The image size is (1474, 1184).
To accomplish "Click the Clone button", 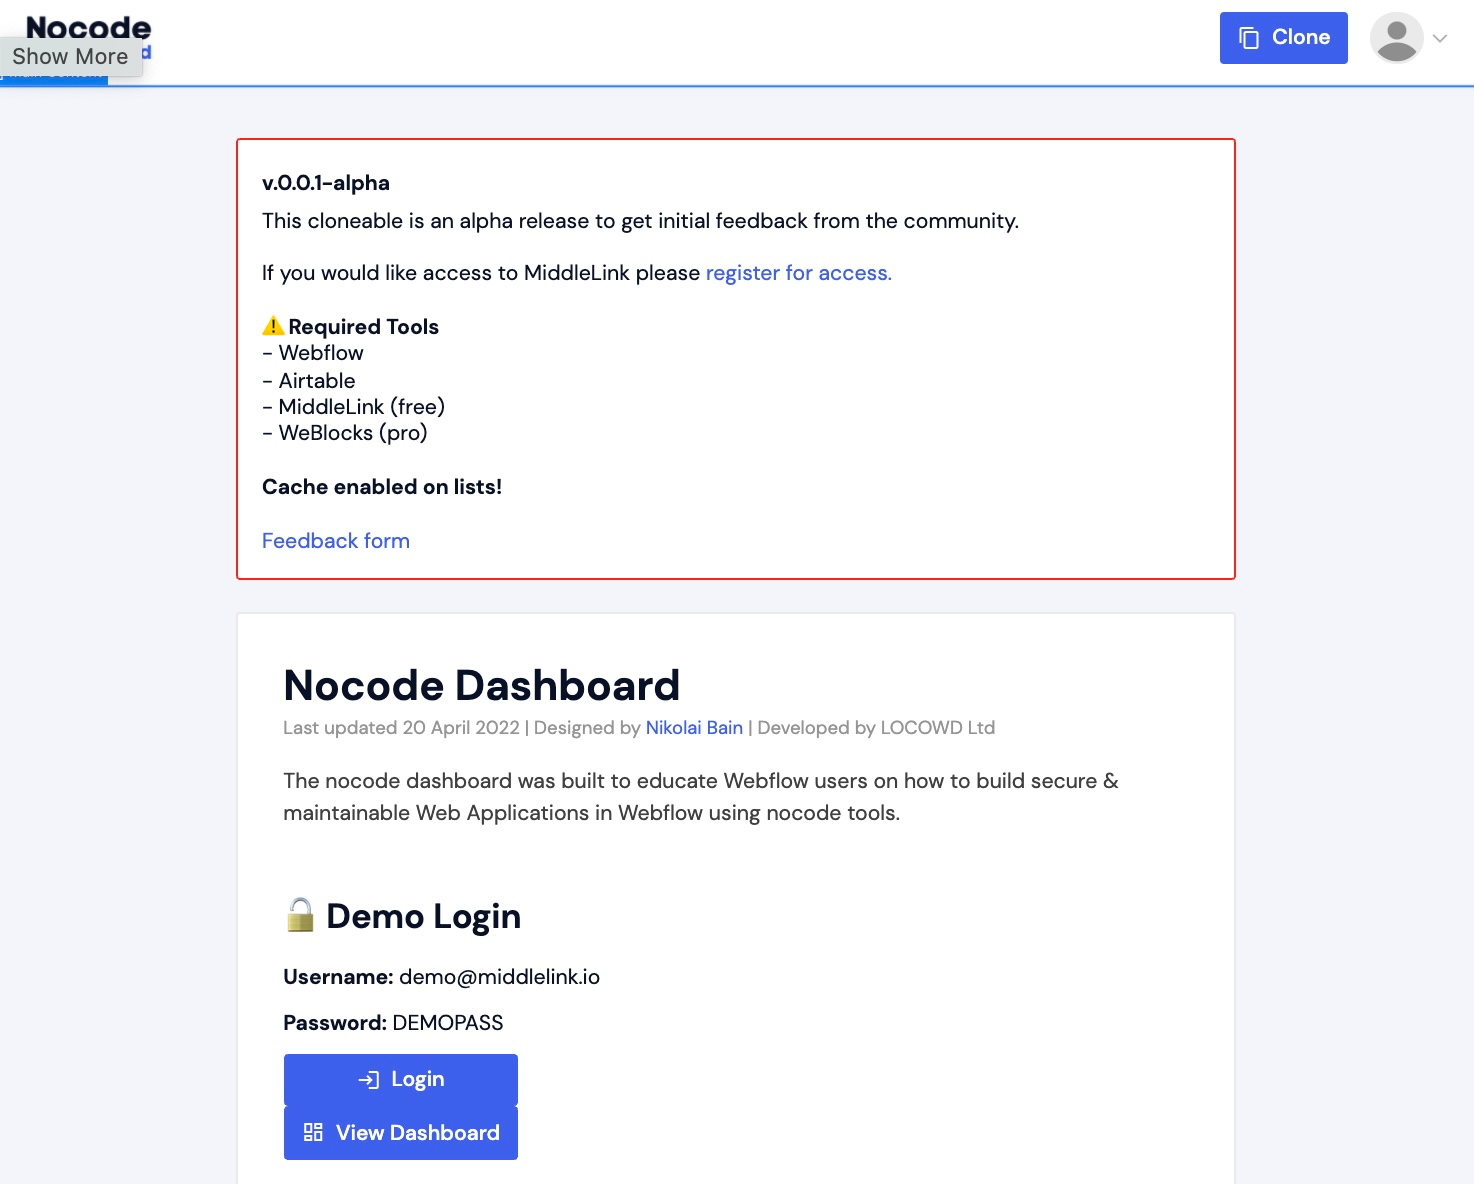I will (x=1283, y=38).
